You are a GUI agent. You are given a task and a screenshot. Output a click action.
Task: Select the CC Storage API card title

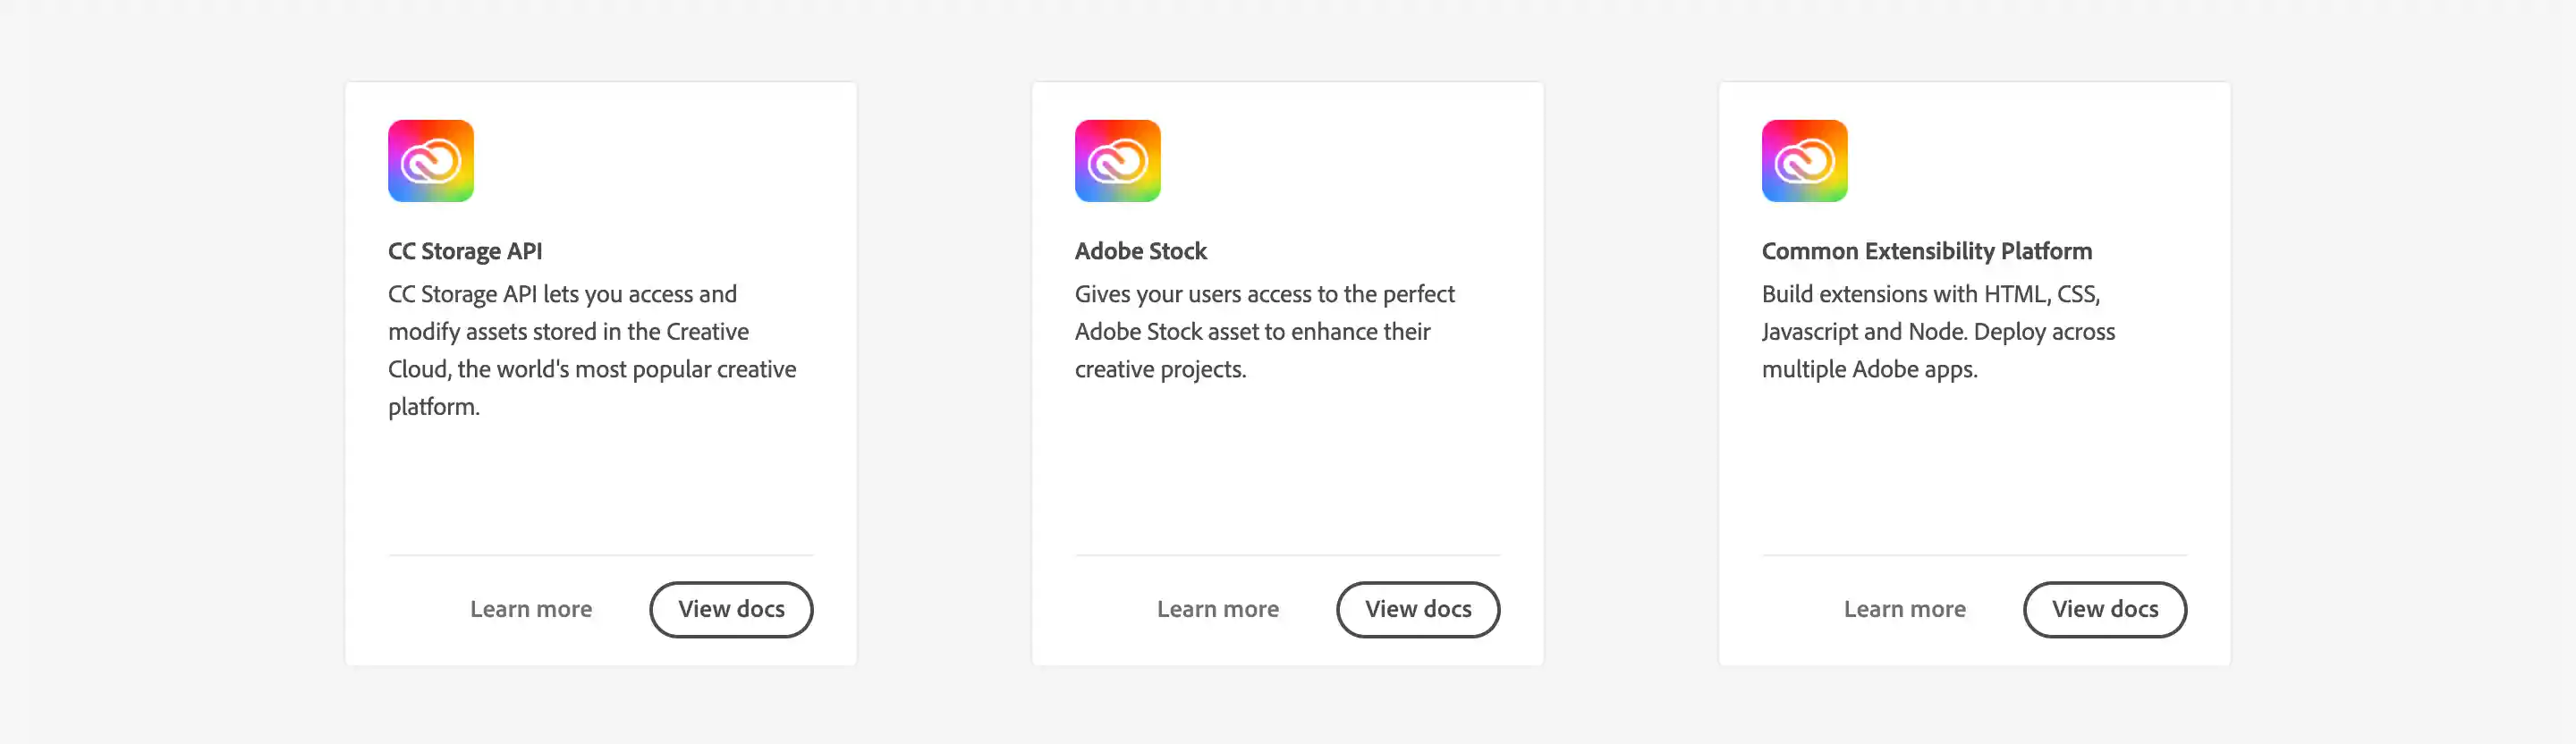[464, 251]
